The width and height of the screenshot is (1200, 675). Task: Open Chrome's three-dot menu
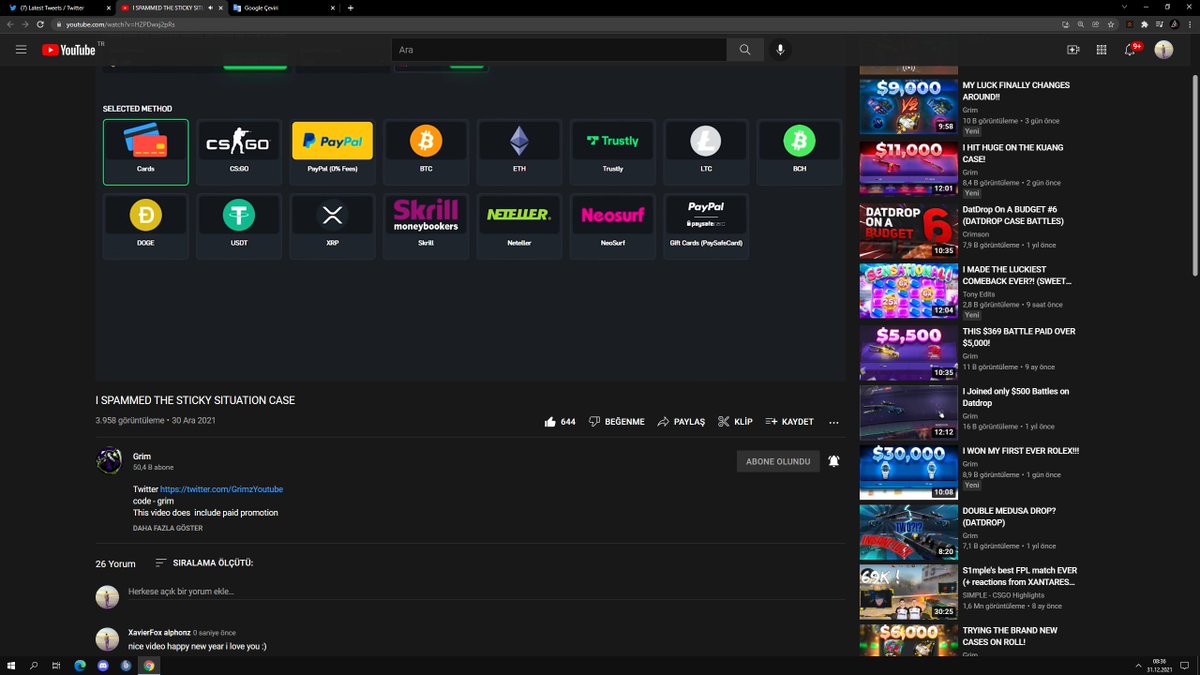point(1191,23)
